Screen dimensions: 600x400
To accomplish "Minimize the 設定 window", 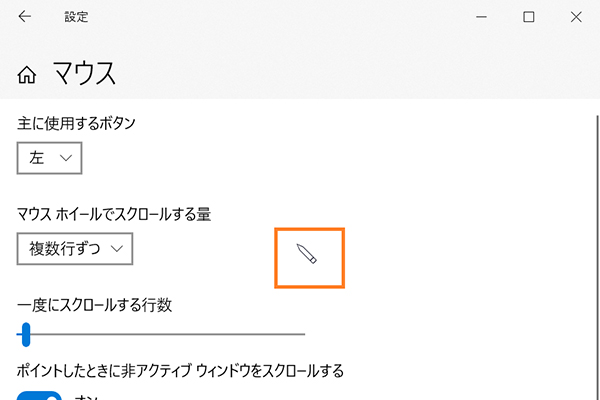I will pyautogui.click(x=482, y=16).
